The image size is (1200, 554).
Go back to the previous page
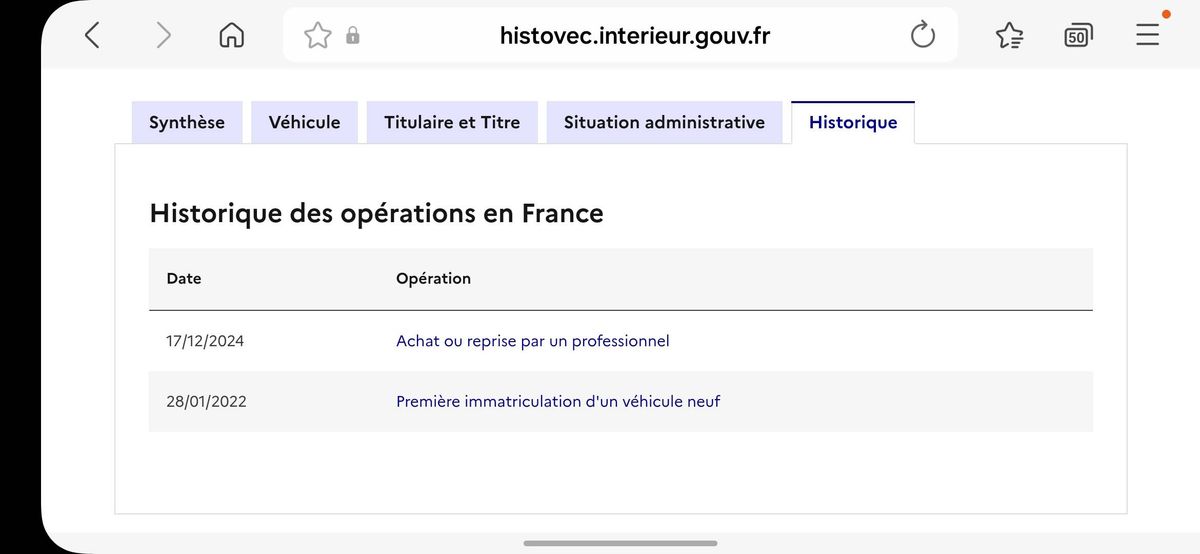click(x=92, y=36)
